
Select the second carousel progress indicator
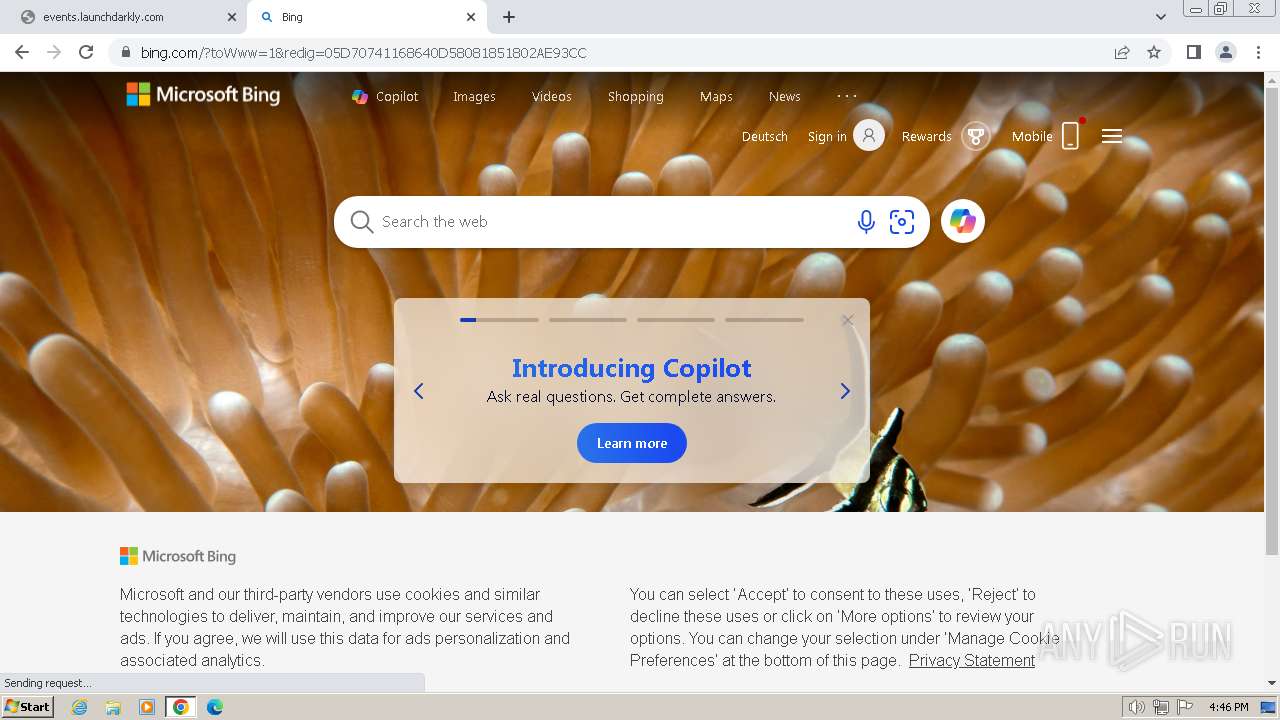click(x=588, y=320)
